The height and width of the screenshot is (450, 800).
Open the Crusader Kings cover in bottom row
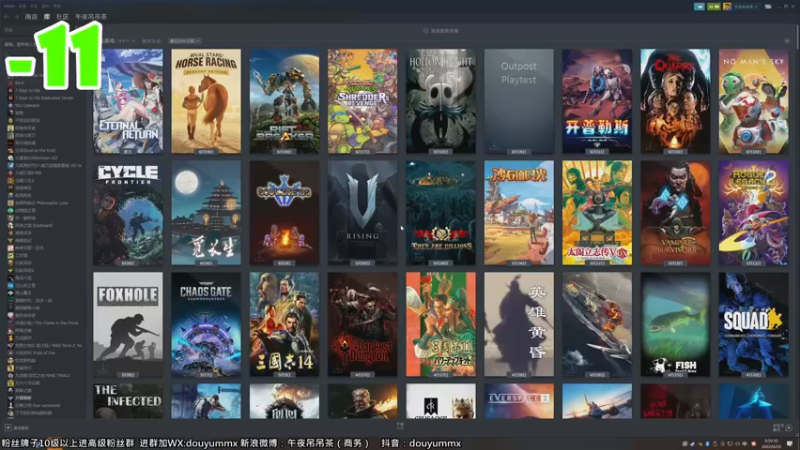click(x=441, y=401)
